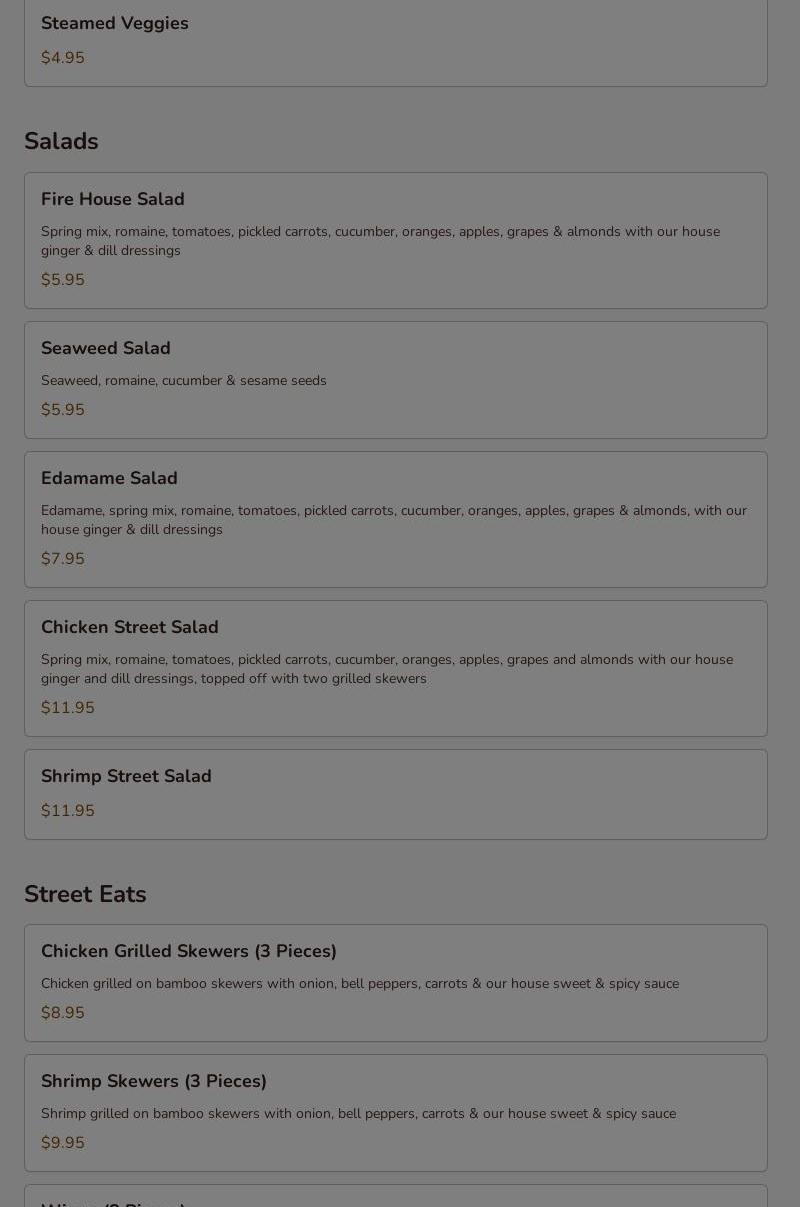Click the Steamed Veggies $4.95 price

click(x=63, y=58)
